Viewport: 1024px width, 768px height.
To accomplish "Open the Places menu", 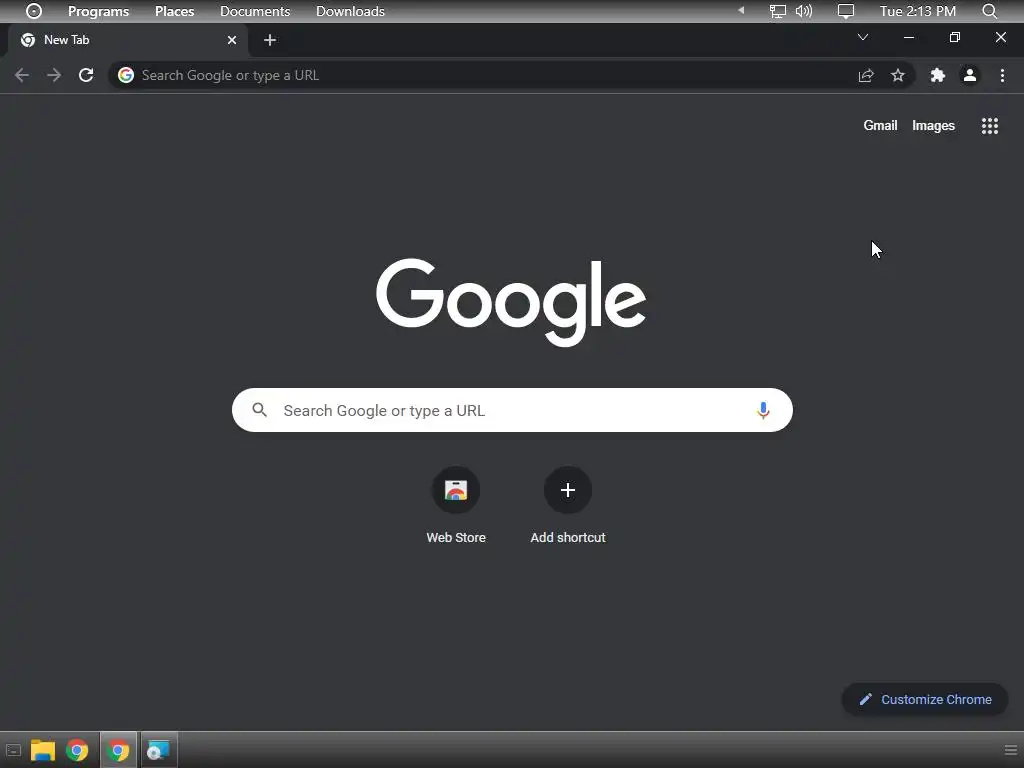I will tap(174, 11).
